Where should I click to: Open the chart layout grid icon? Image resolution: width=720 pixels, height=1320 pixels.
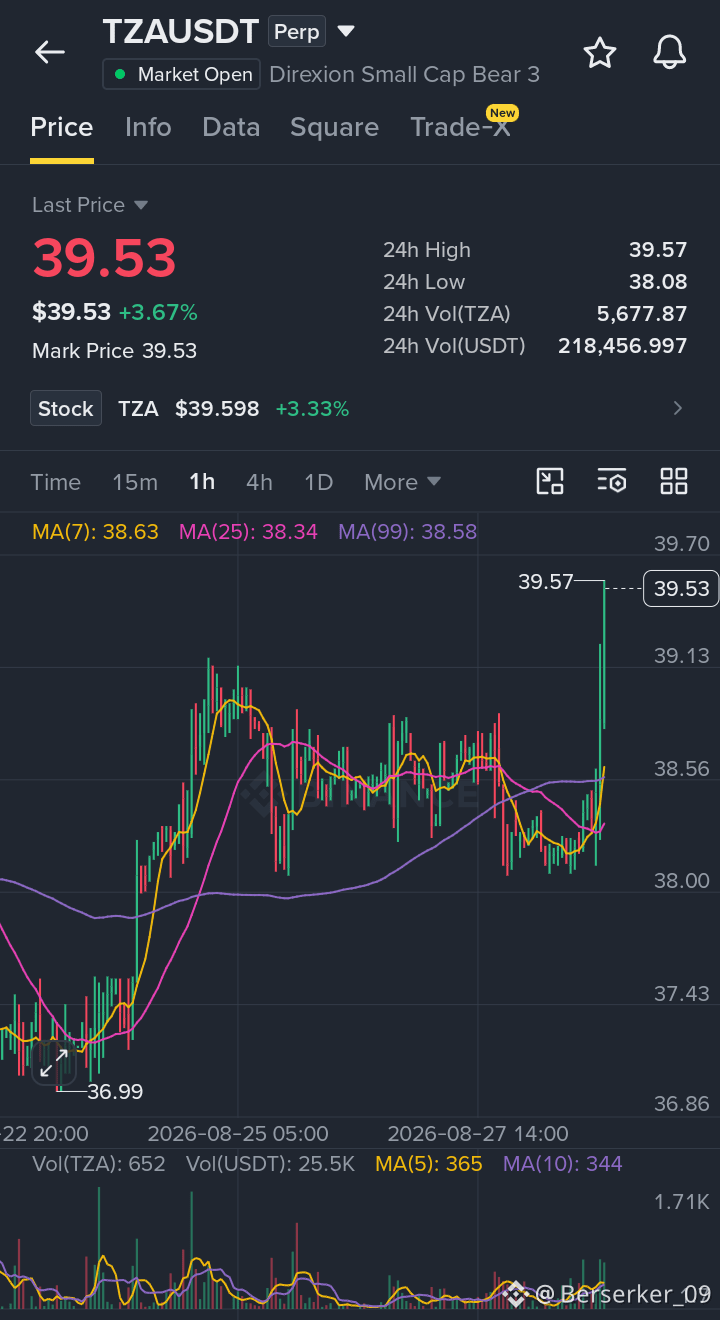(674, 481)
